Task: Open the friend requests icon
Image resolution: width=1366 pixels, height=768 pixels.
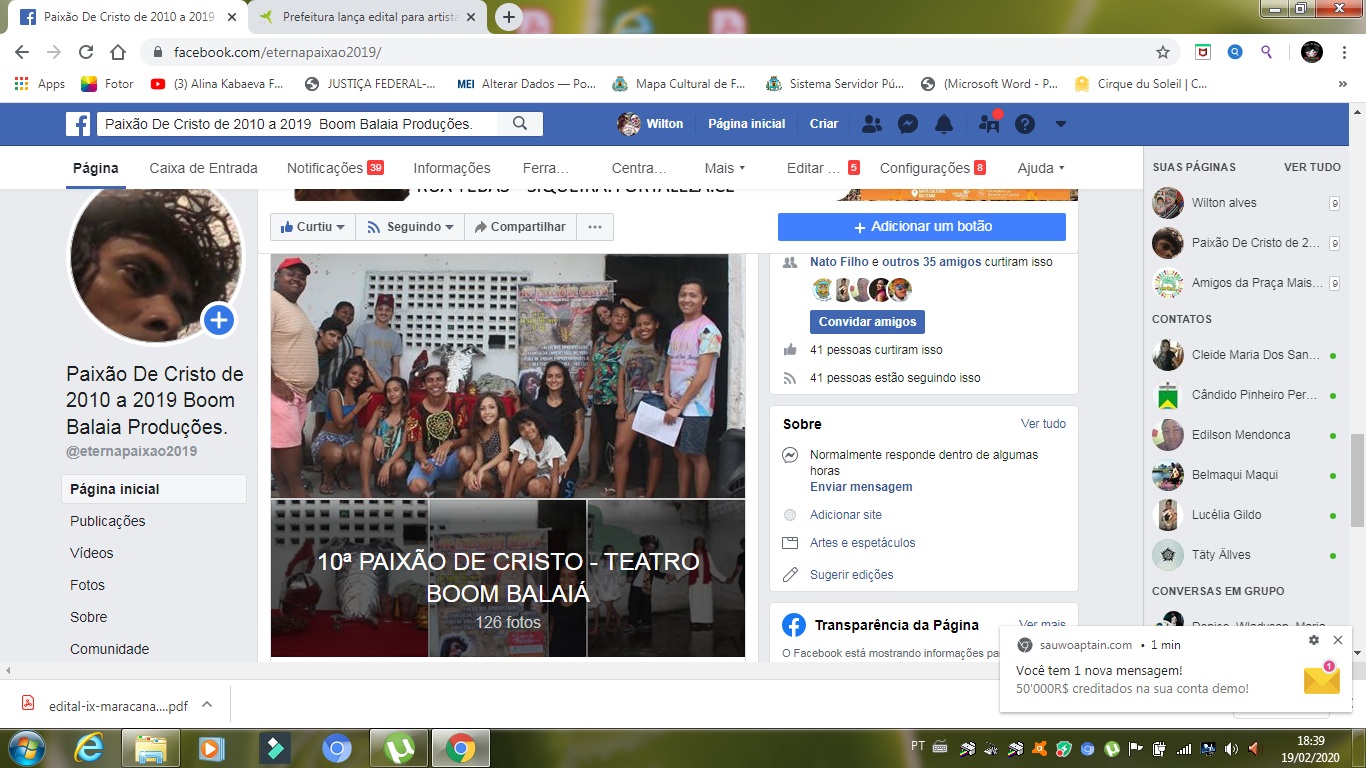Action: 872,124
